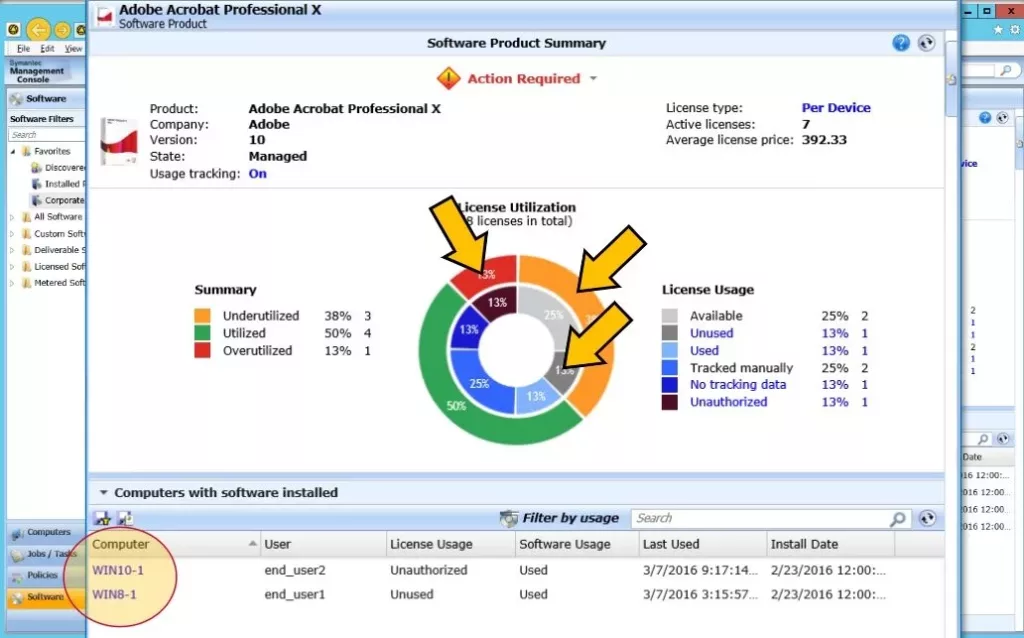Expand the Custom Software tree node
Screen dimensions: 1024x638
click(x=12, y=234)
